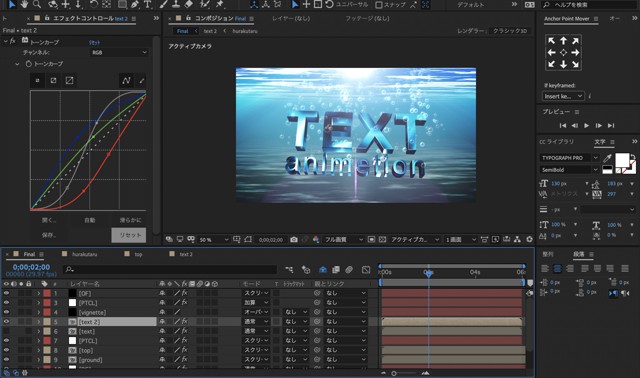640x378 pixels.
Task: Select the Rectangle shape tool
Action: [x=122, y=4]
